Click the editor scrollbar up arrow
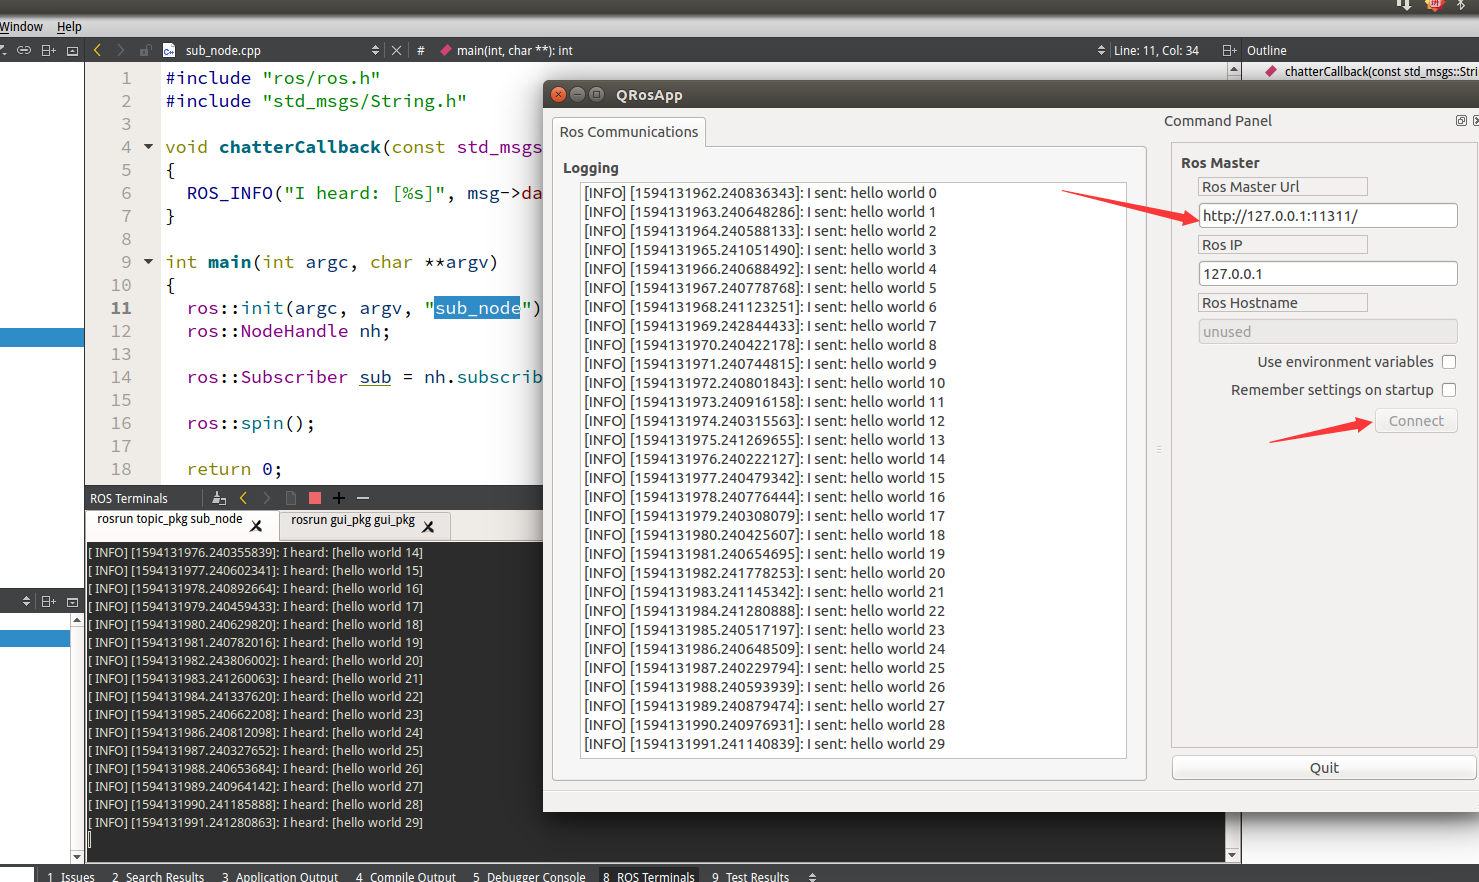Viewport: 1479px width, 882px height. coord(1234,71)
